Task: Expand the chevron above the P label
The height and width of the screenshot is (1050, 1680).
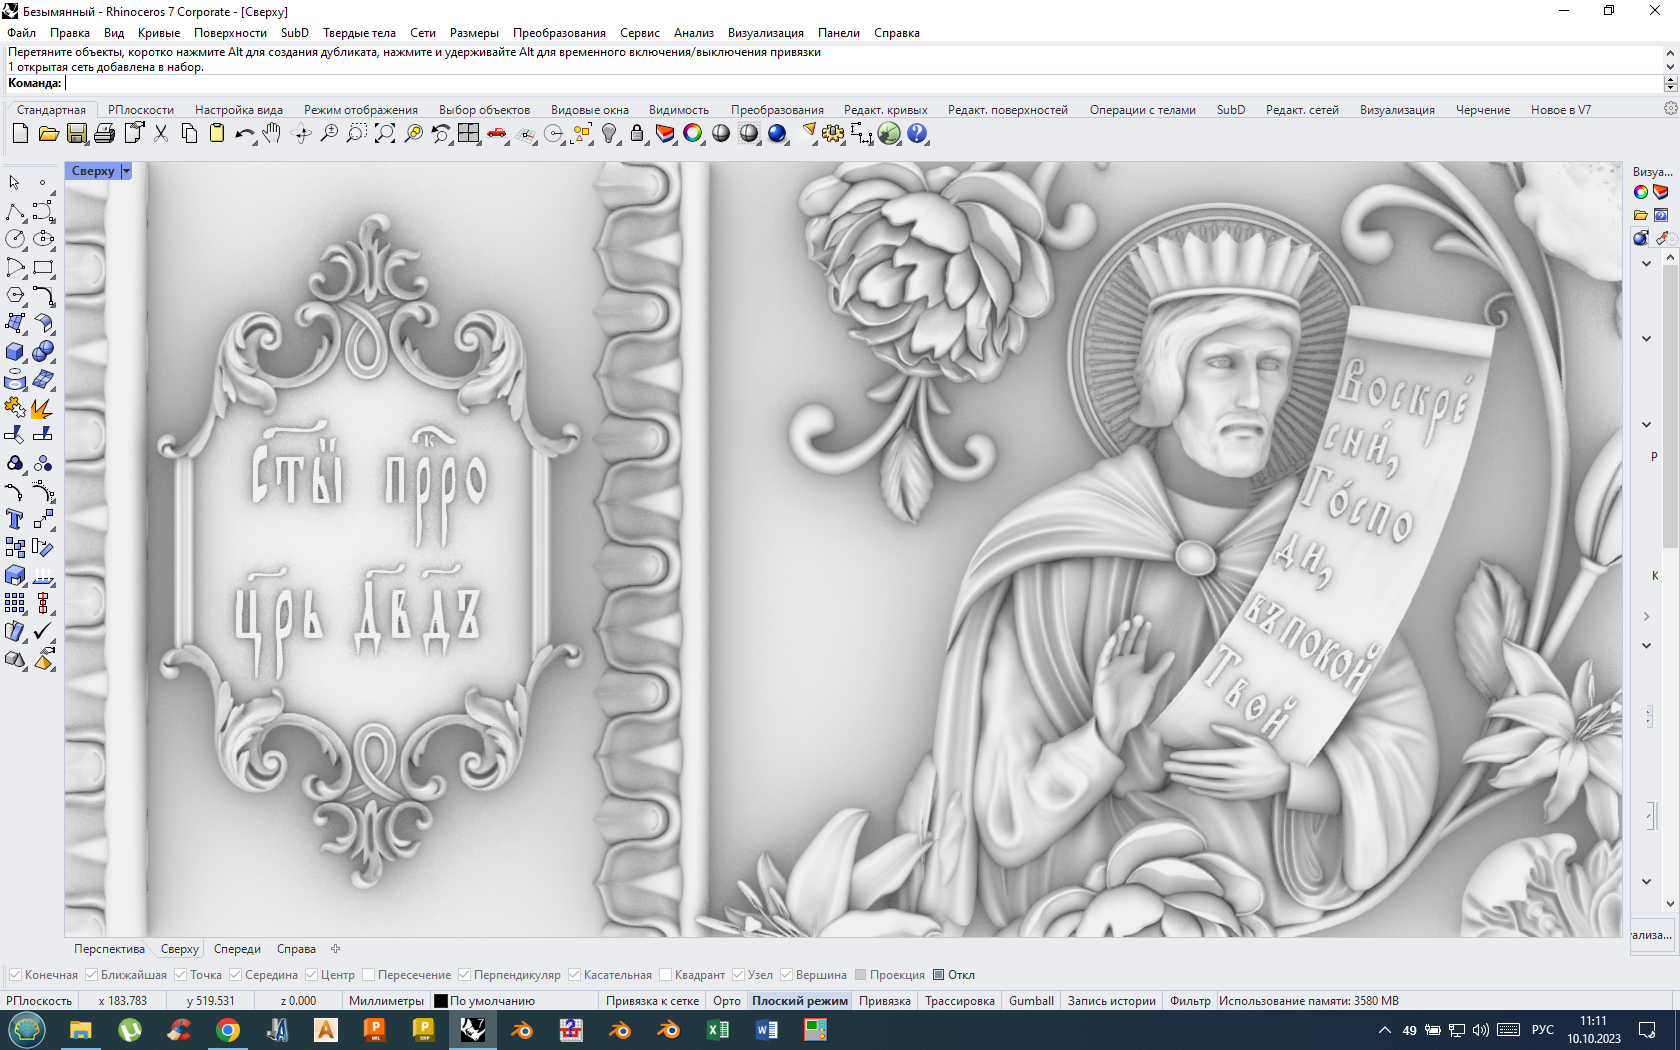Action: pos(1646,425)
